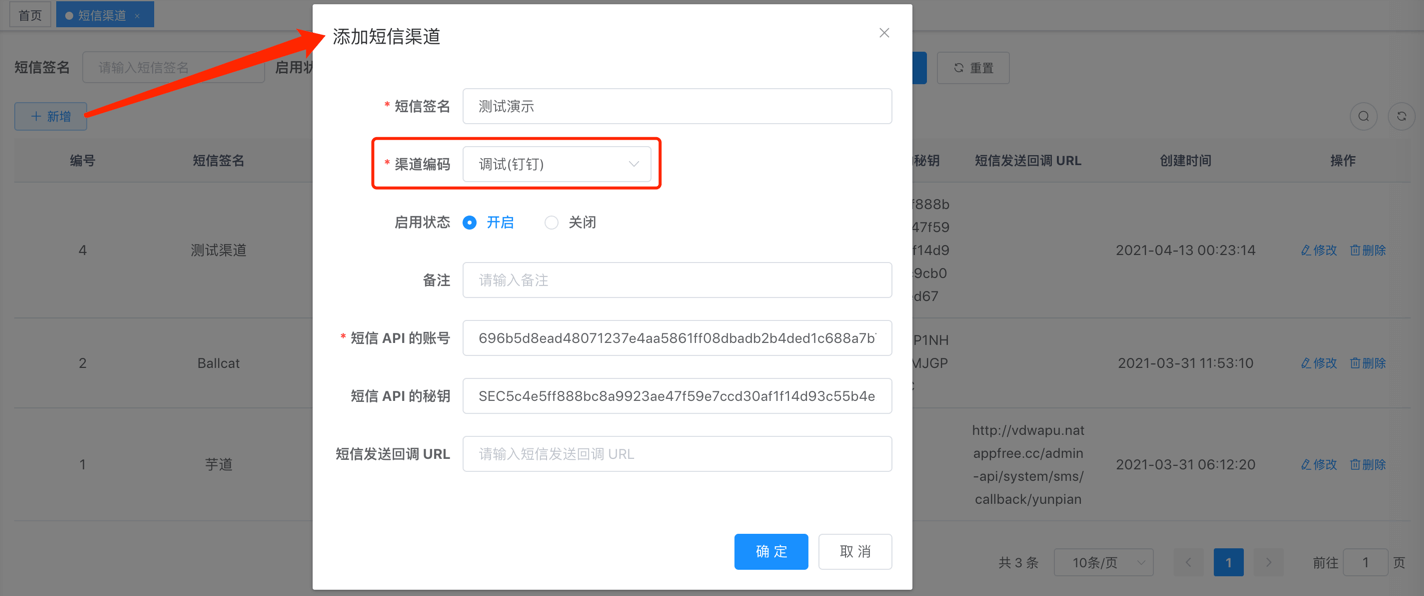This screenshot has width=1424, height=596.
Task: Click the 修改 edit icon for 芋道 row
Action: point(1305,464)
